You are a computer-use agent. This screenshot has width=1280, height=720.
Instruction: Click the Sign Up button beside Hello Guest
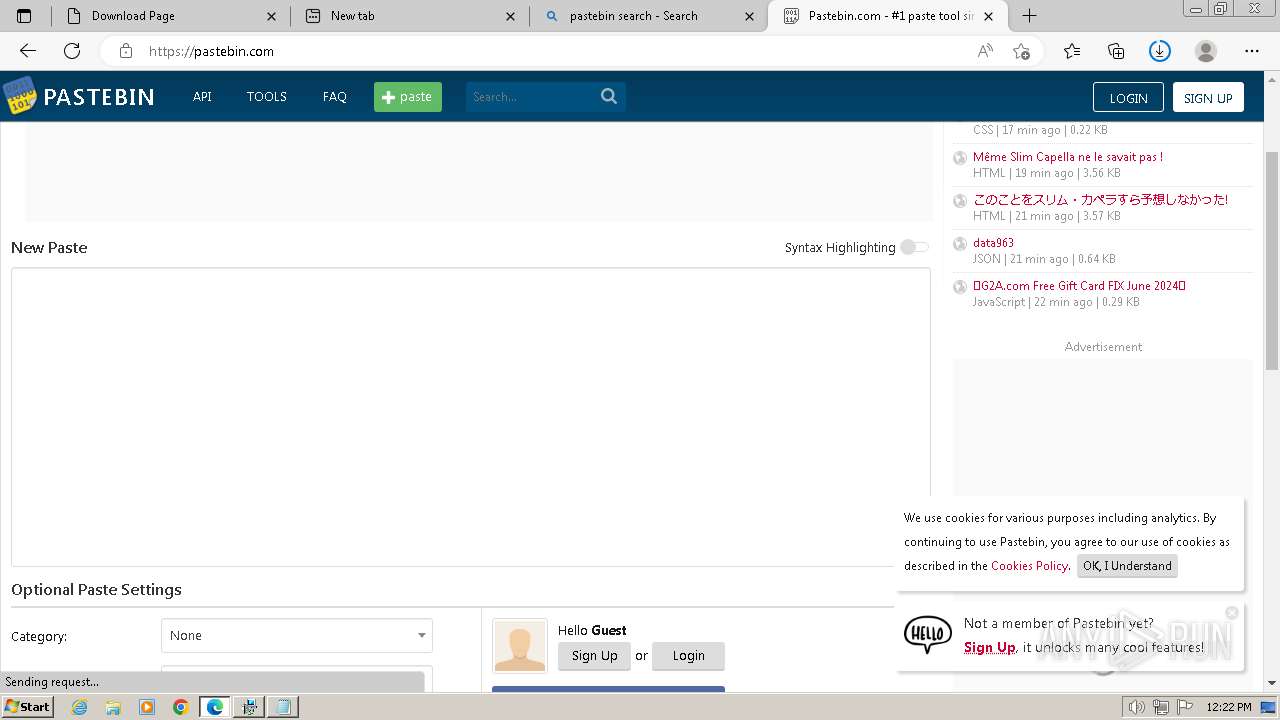pyautogui.click(x=595, y=656)
